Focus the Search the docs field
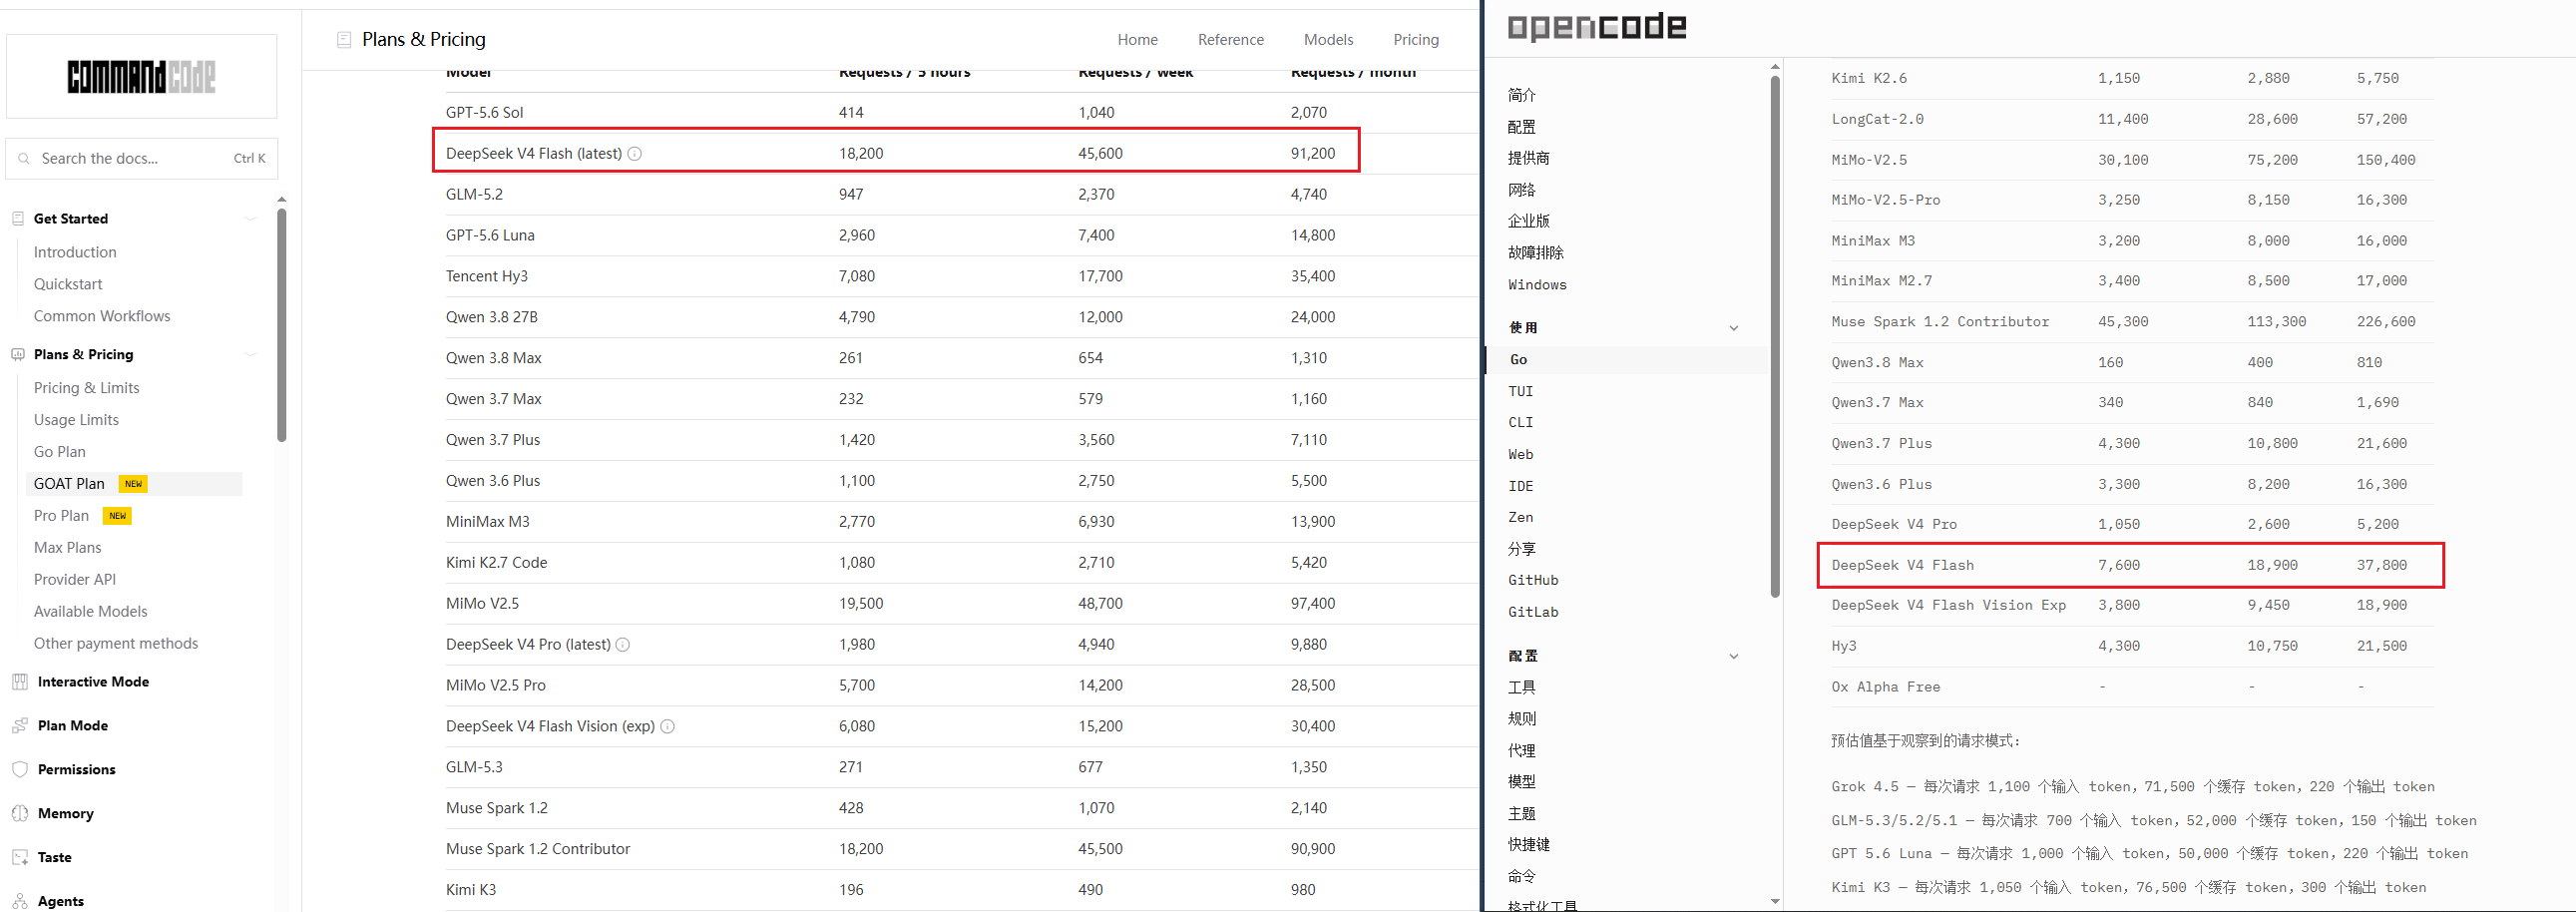This screenshot has width=2576, height=912. pyautogui.click(x=142, y=159)
